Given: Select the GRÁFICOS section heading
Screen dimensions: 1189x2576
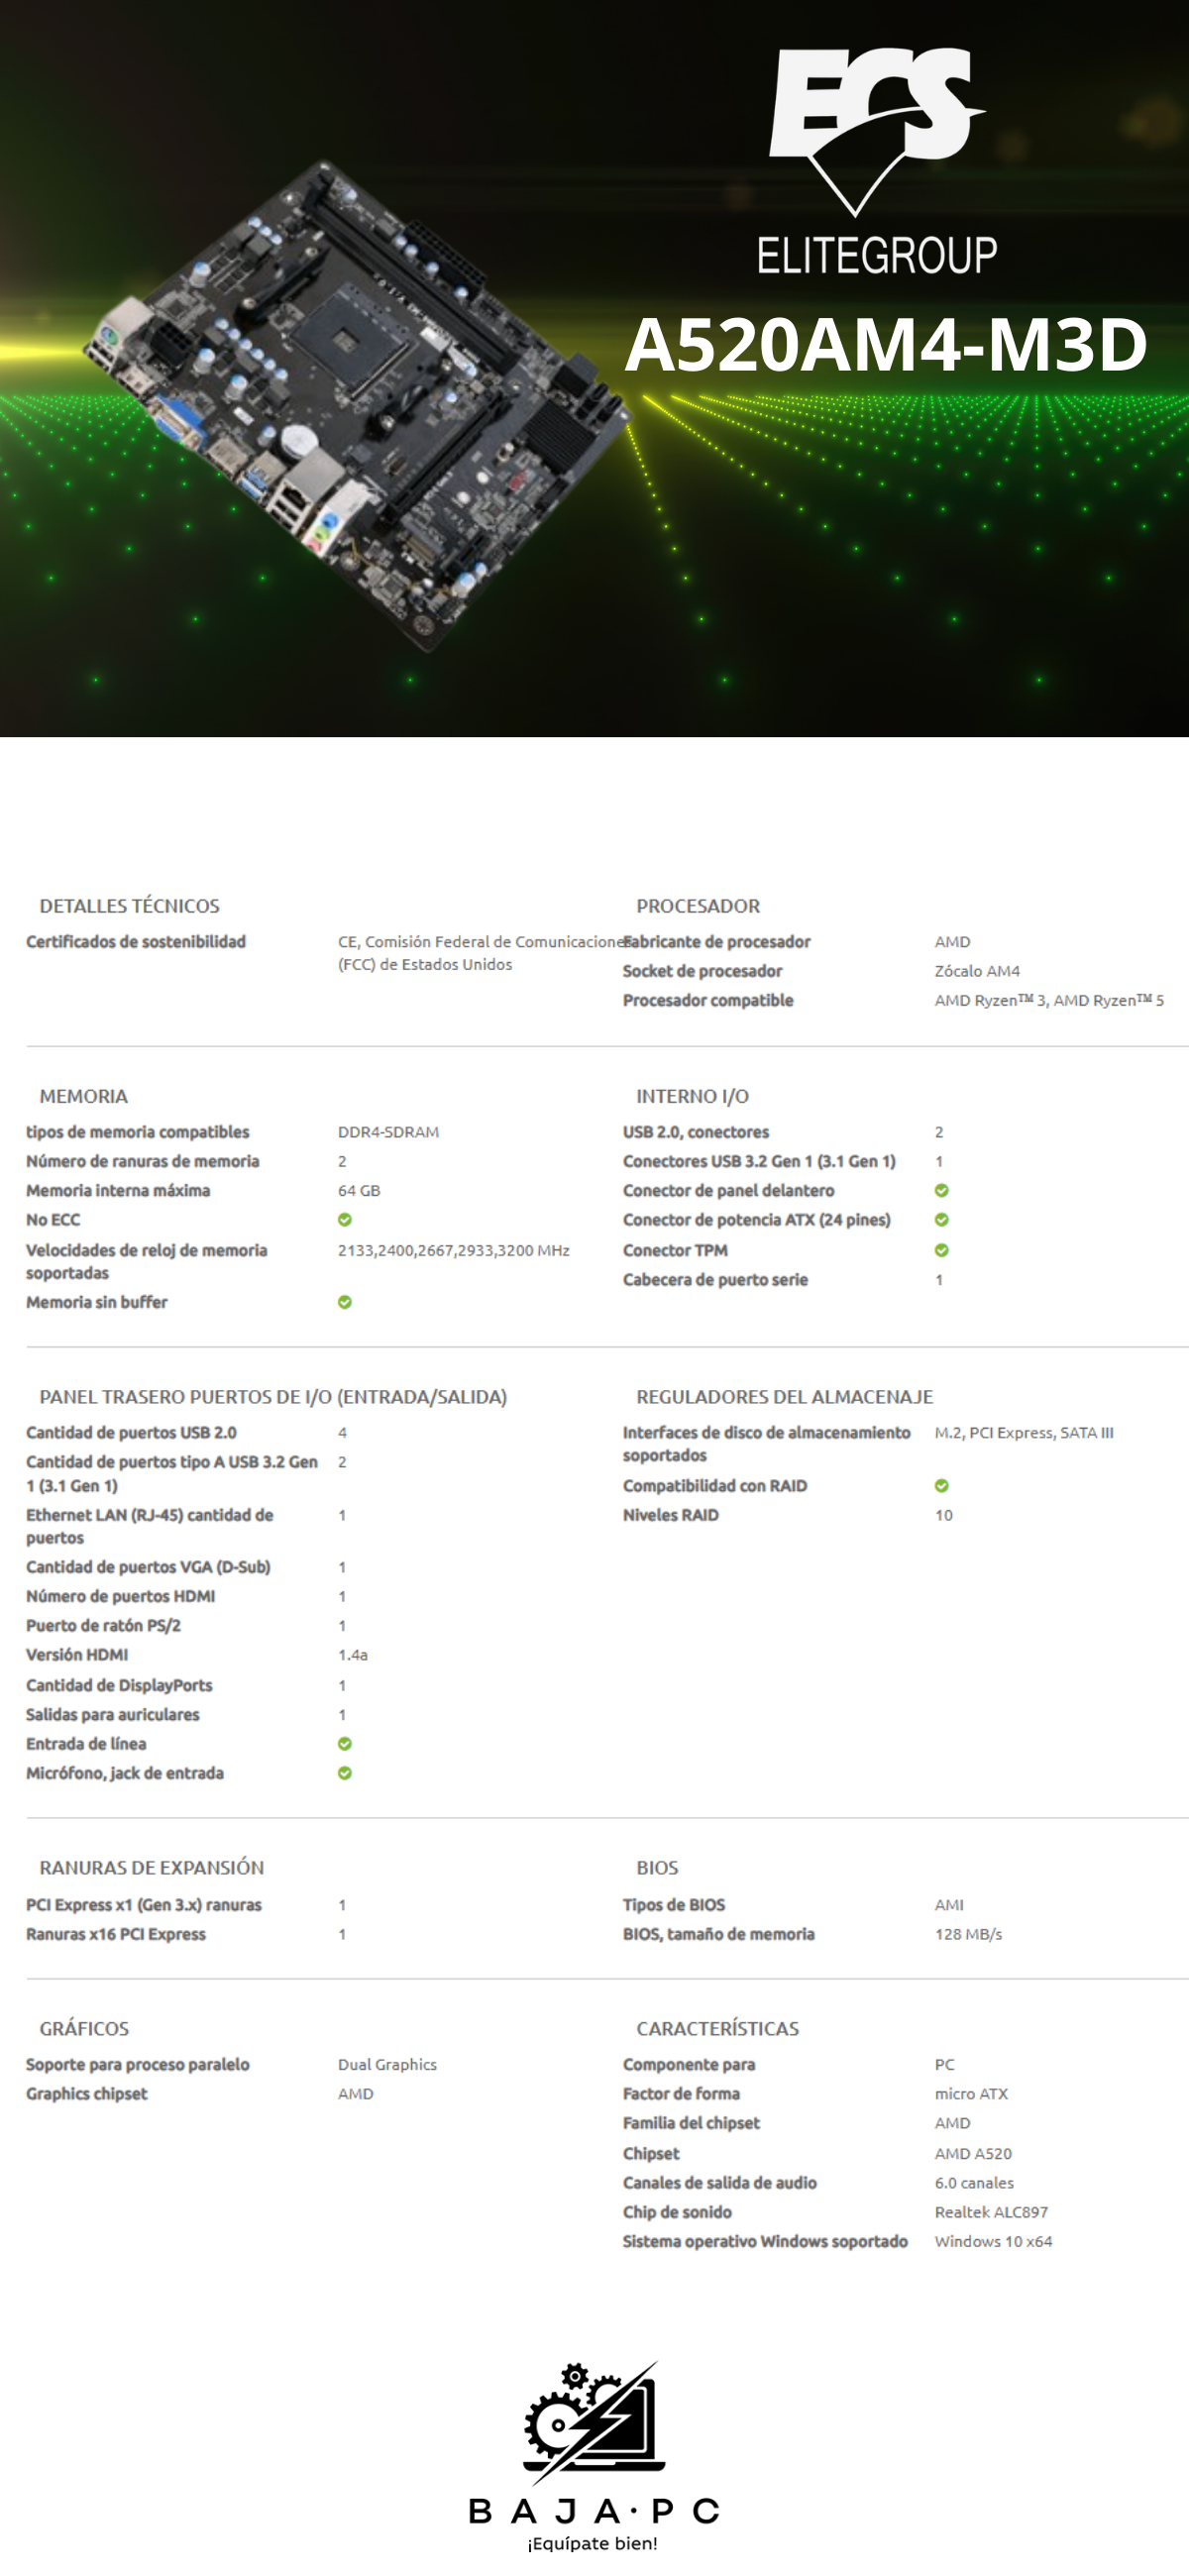Looking at the screenshot, I should click(85, 2029).
